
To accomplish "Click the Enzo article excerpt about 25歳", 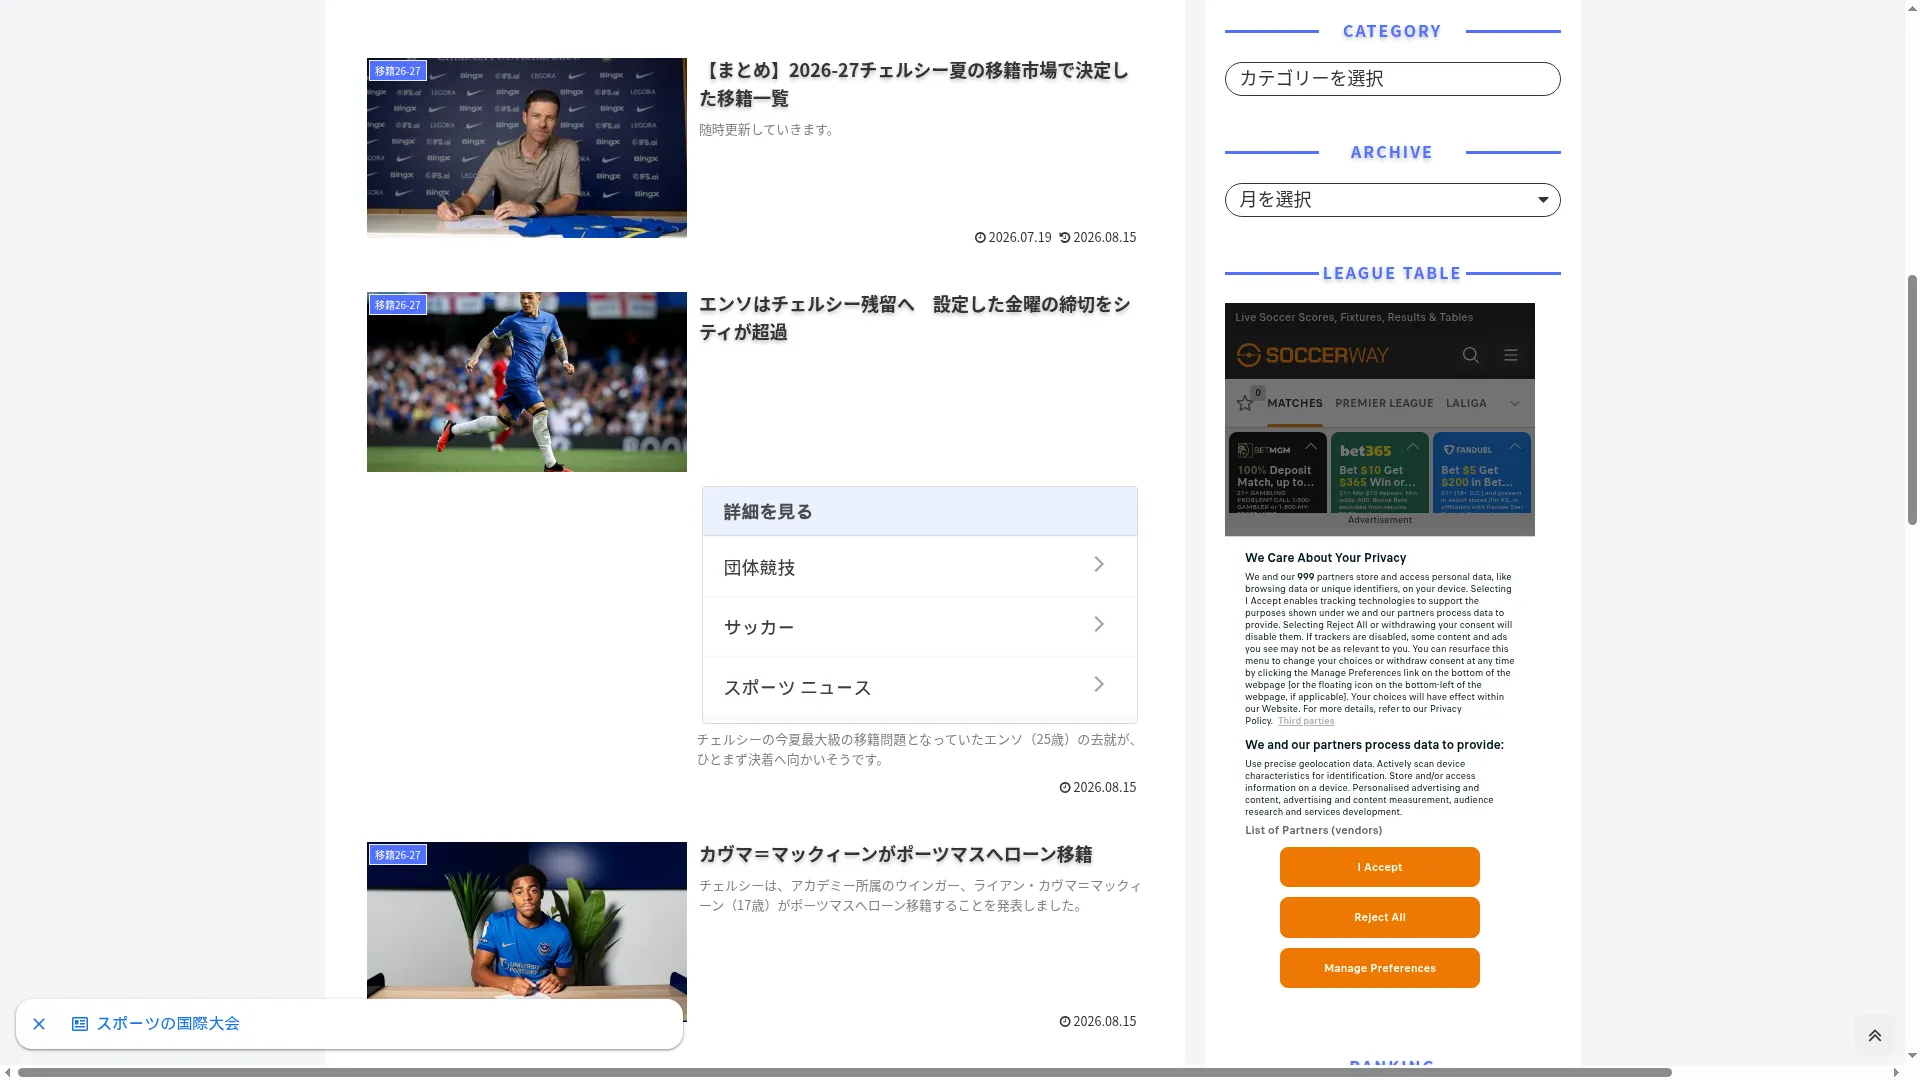I will [917, 750].
